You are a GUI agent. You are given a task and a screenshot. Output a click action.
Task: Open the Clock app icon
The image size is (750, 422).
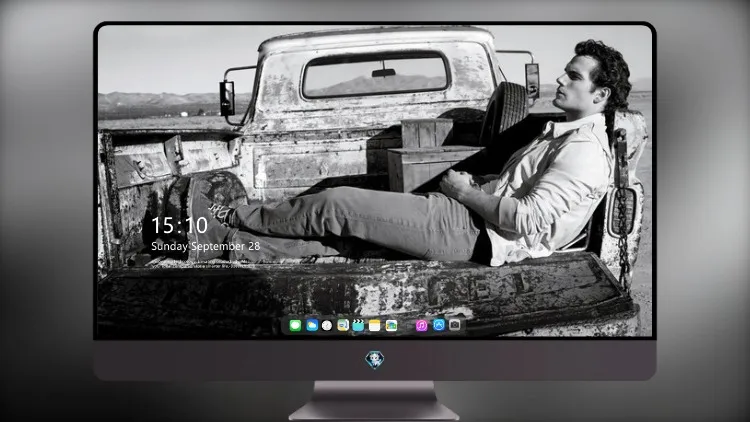(327, 326)
